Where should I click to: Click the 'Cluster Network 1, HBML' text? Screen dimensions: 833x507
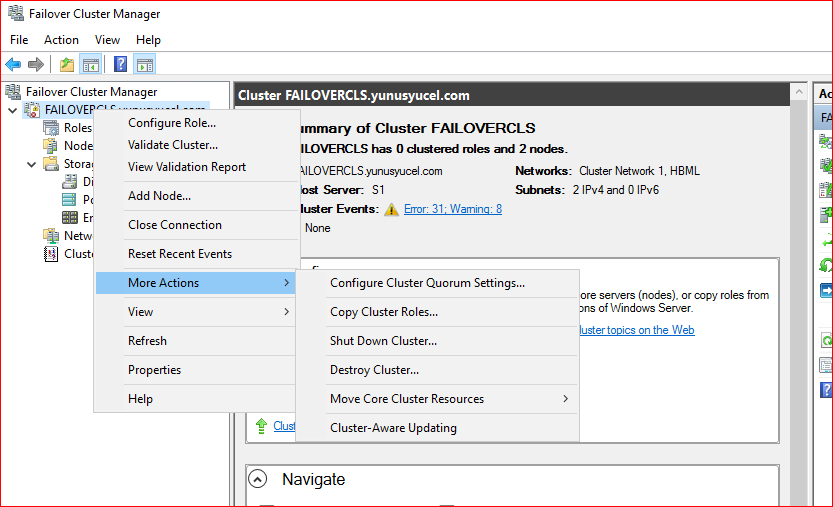639,171
